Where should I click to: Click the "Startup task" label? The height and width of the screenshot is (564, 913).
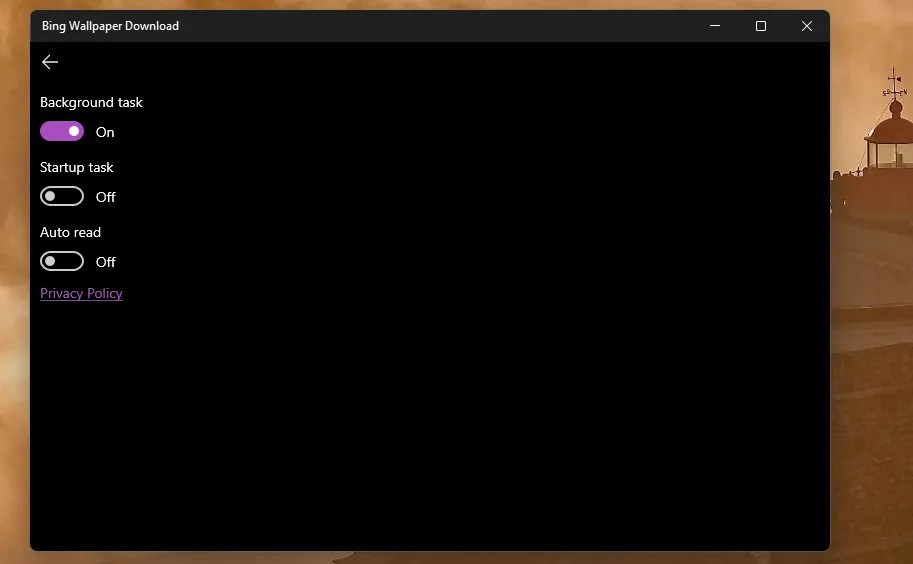click(76, 168)
